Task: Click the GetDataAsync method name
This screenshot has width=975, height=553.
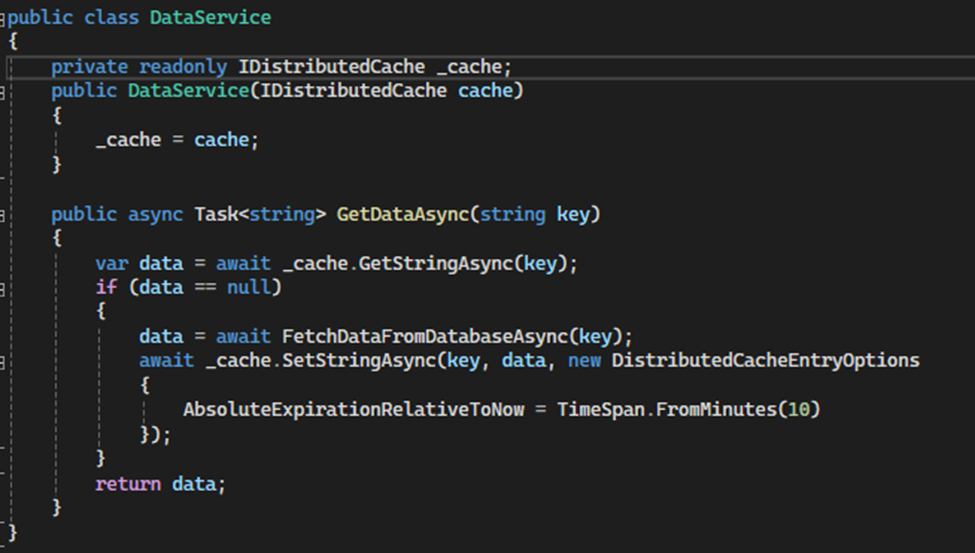Action: (x=402, y=215)
